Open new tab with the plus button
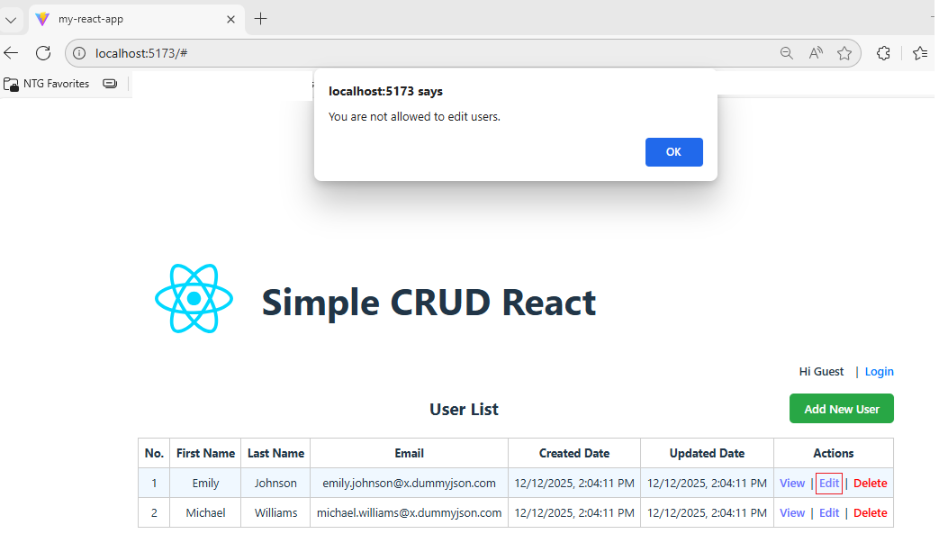The width and height of the screenshot is (936, 543). click(261, 19)
